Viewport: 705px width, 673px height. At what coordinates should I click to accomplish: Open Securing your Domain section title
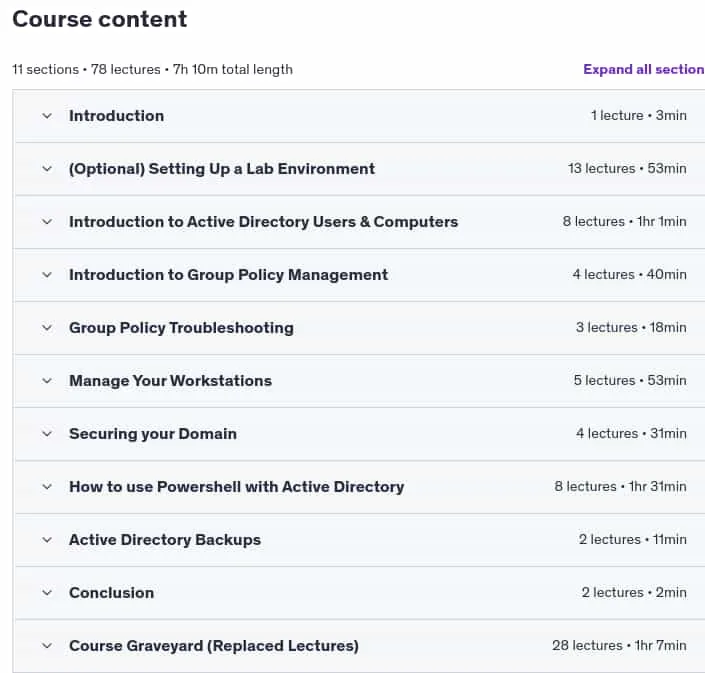[x=153, y=434]
